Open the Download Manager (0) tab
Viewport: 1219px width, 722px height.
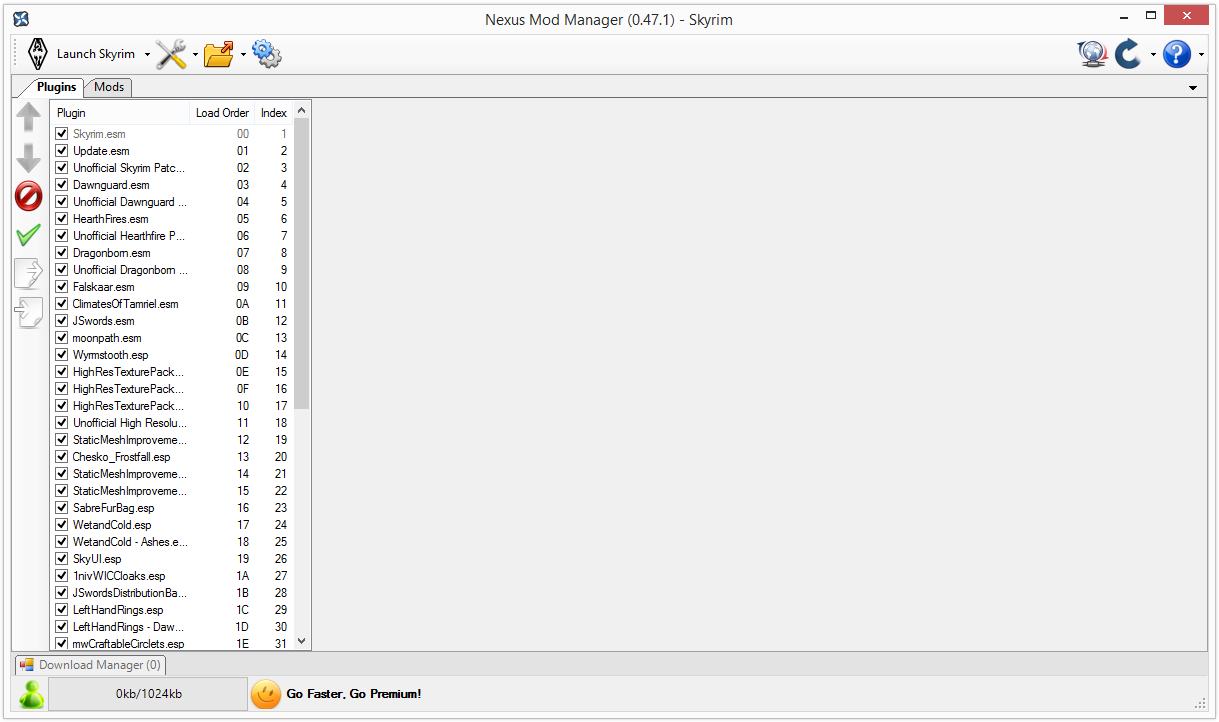click(90, 665)
